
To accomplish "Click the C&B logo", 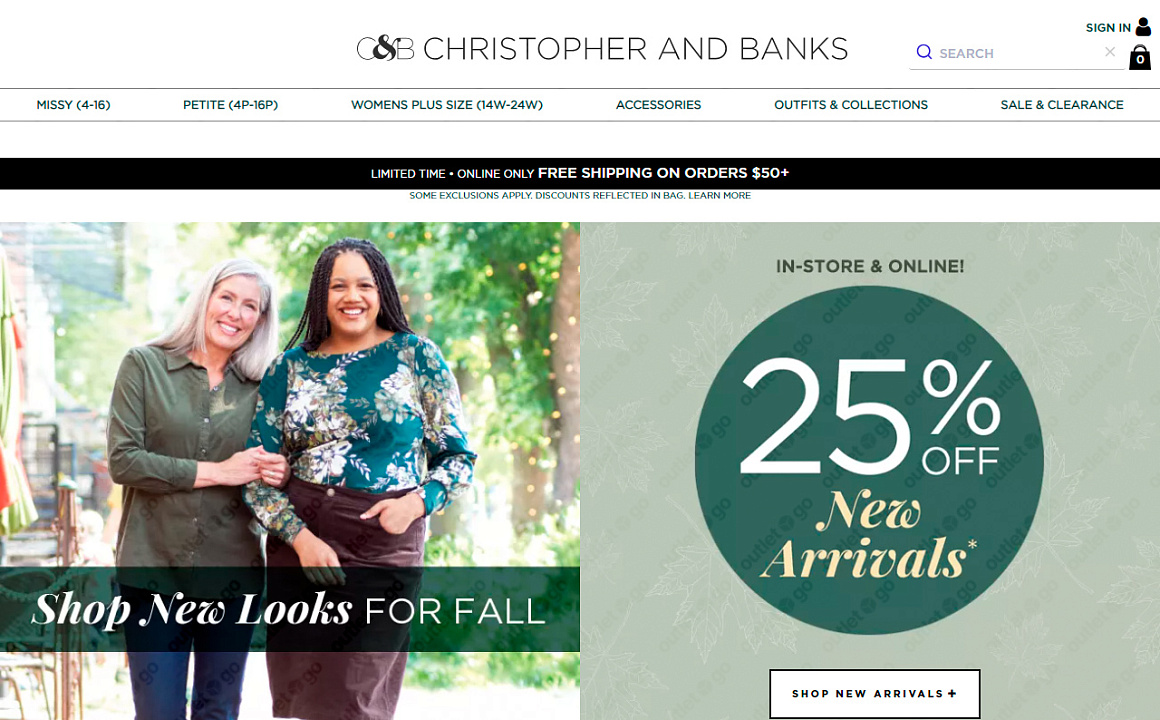I will tap(385, 49).
